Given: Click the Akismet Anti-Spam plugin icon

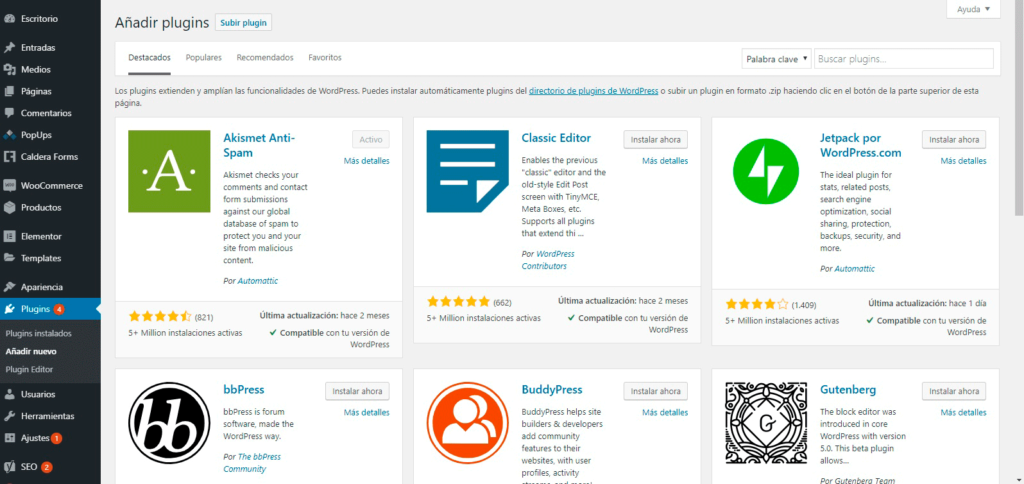Looking at the screenshot, I should click(170, 171).
